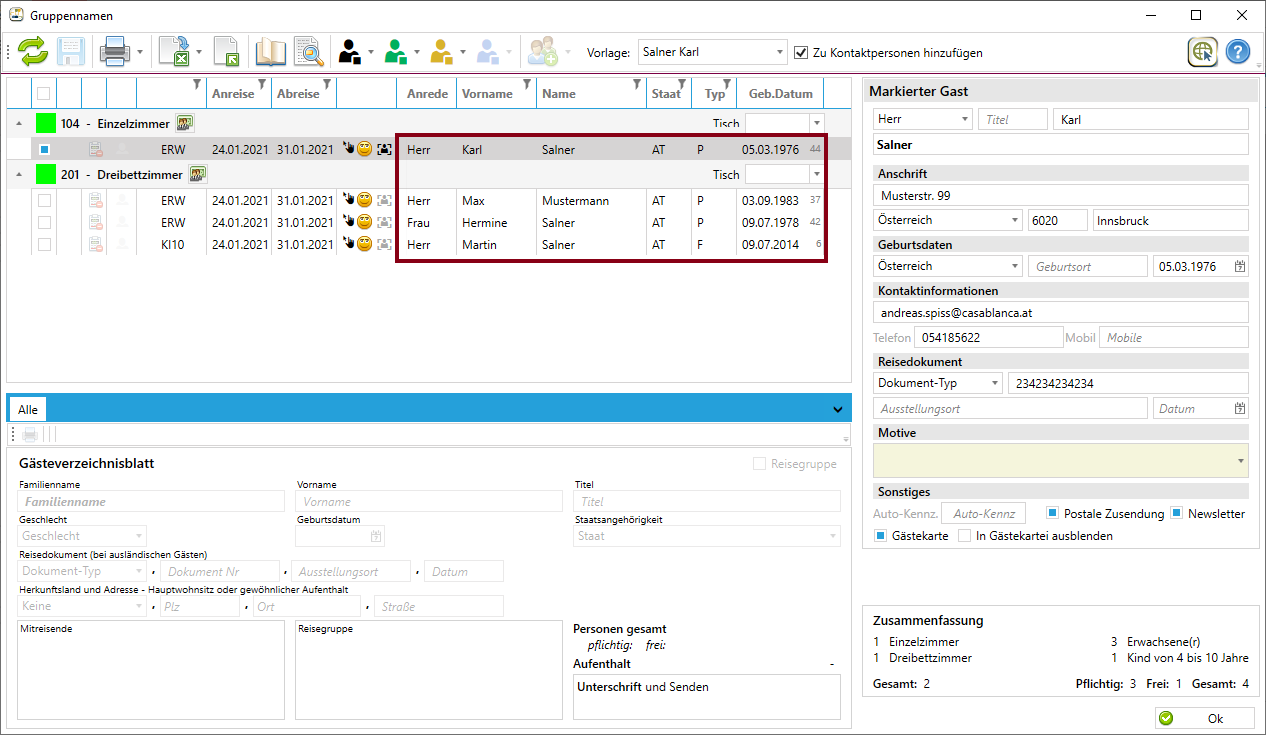This screenshot has height=735, width=1266.
Task: Toggle 'Zu Kontaktpersonen hinzufügen' checkbox
Action: click(800, 53)
